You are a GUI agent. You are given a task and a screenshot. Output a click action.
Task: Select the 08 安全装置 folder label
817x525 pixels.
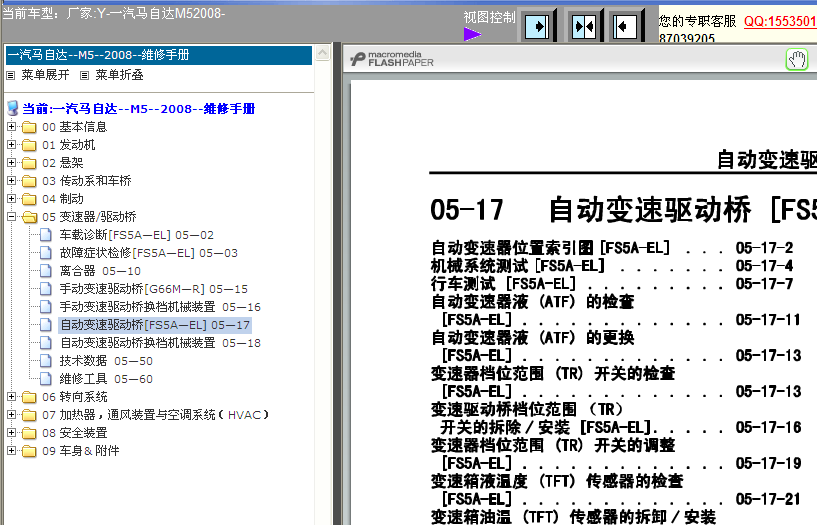coord(75,433)
